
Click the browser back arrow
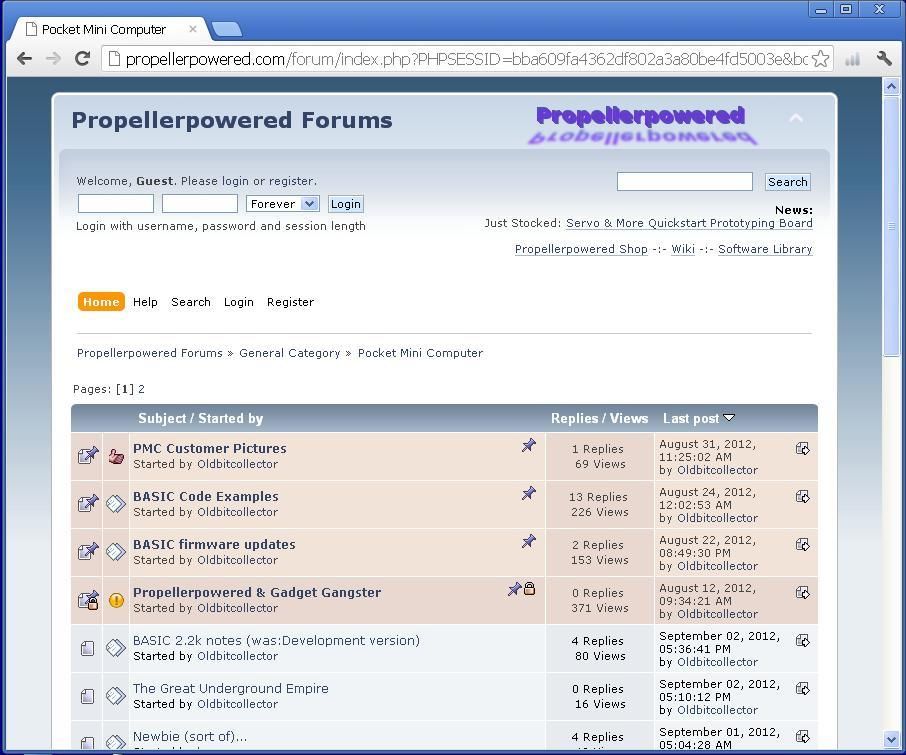click(24, 58)
